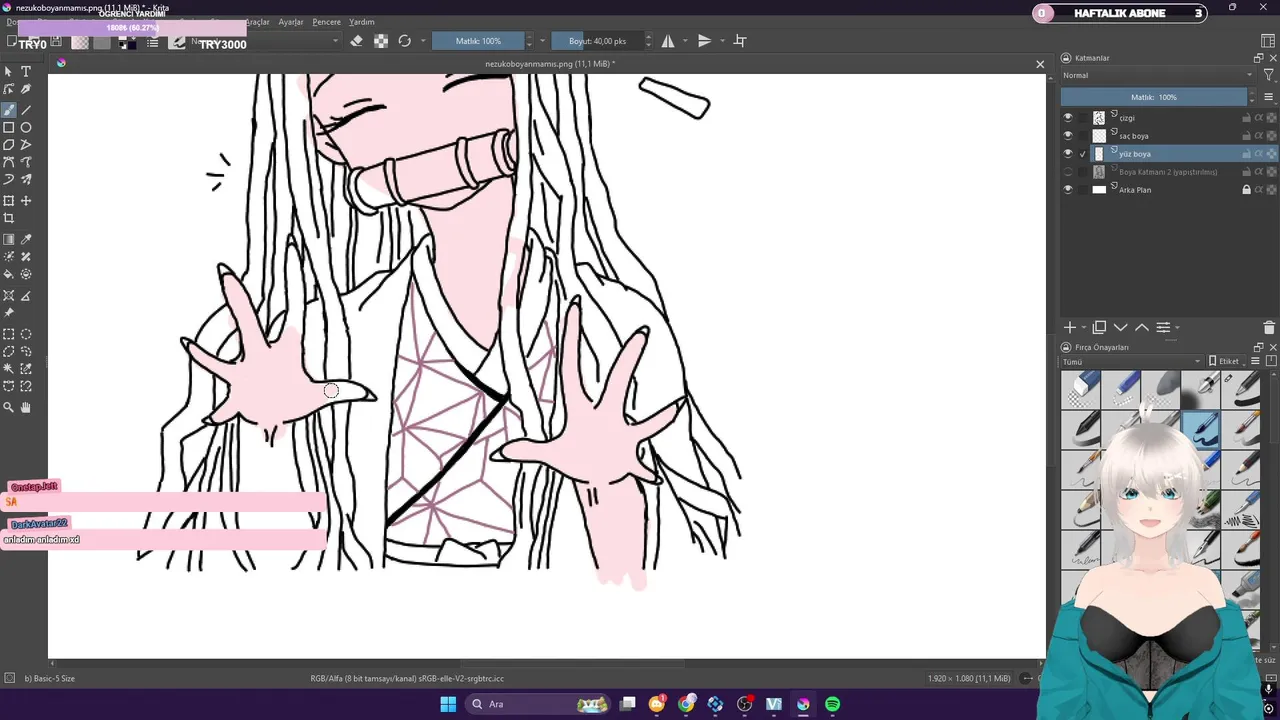The image size is (1280, 720).
Task: Open the Pencere menu
Action: tap(327, 22)
